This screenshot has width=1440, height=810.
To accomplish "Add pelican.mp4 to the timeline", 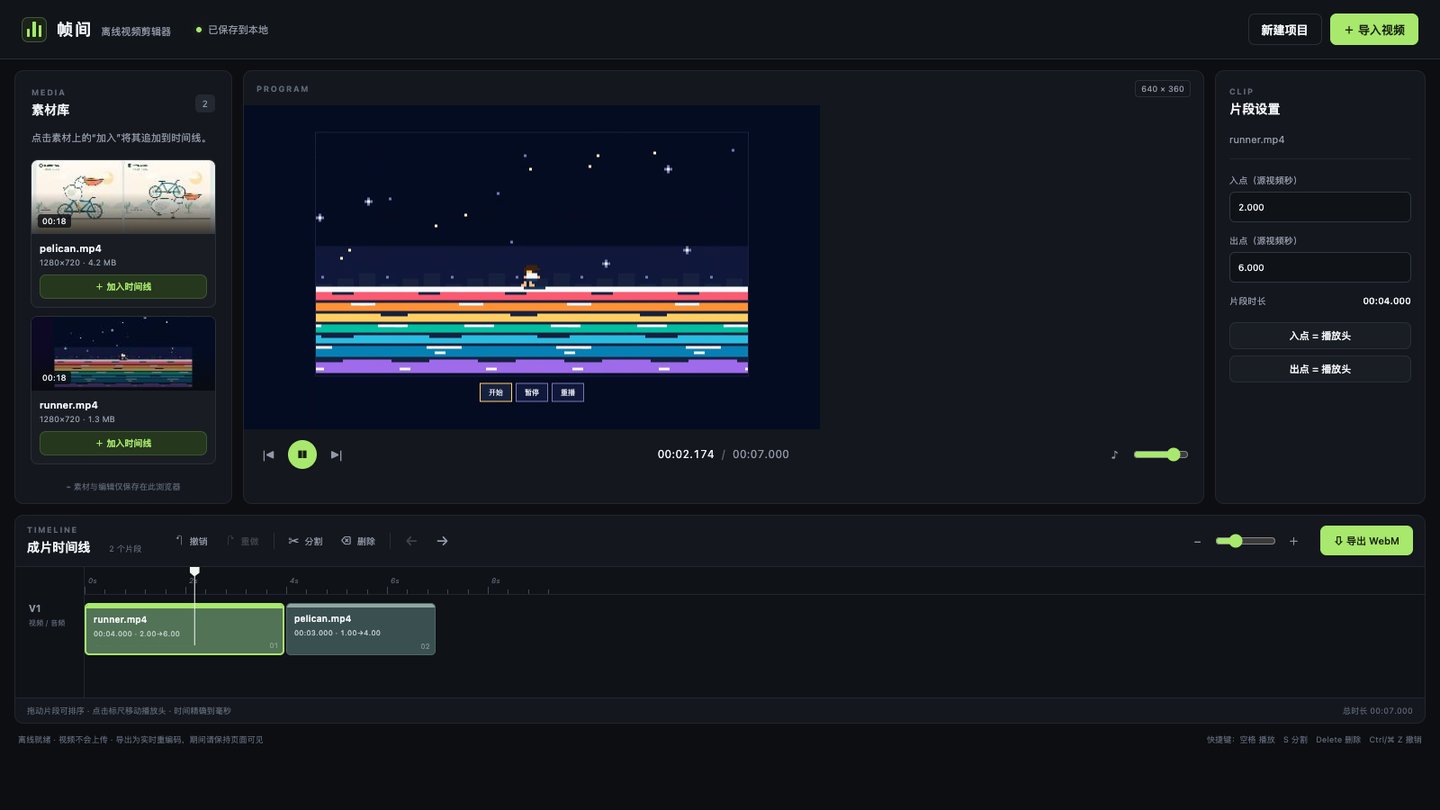I will tap(123, 287).
